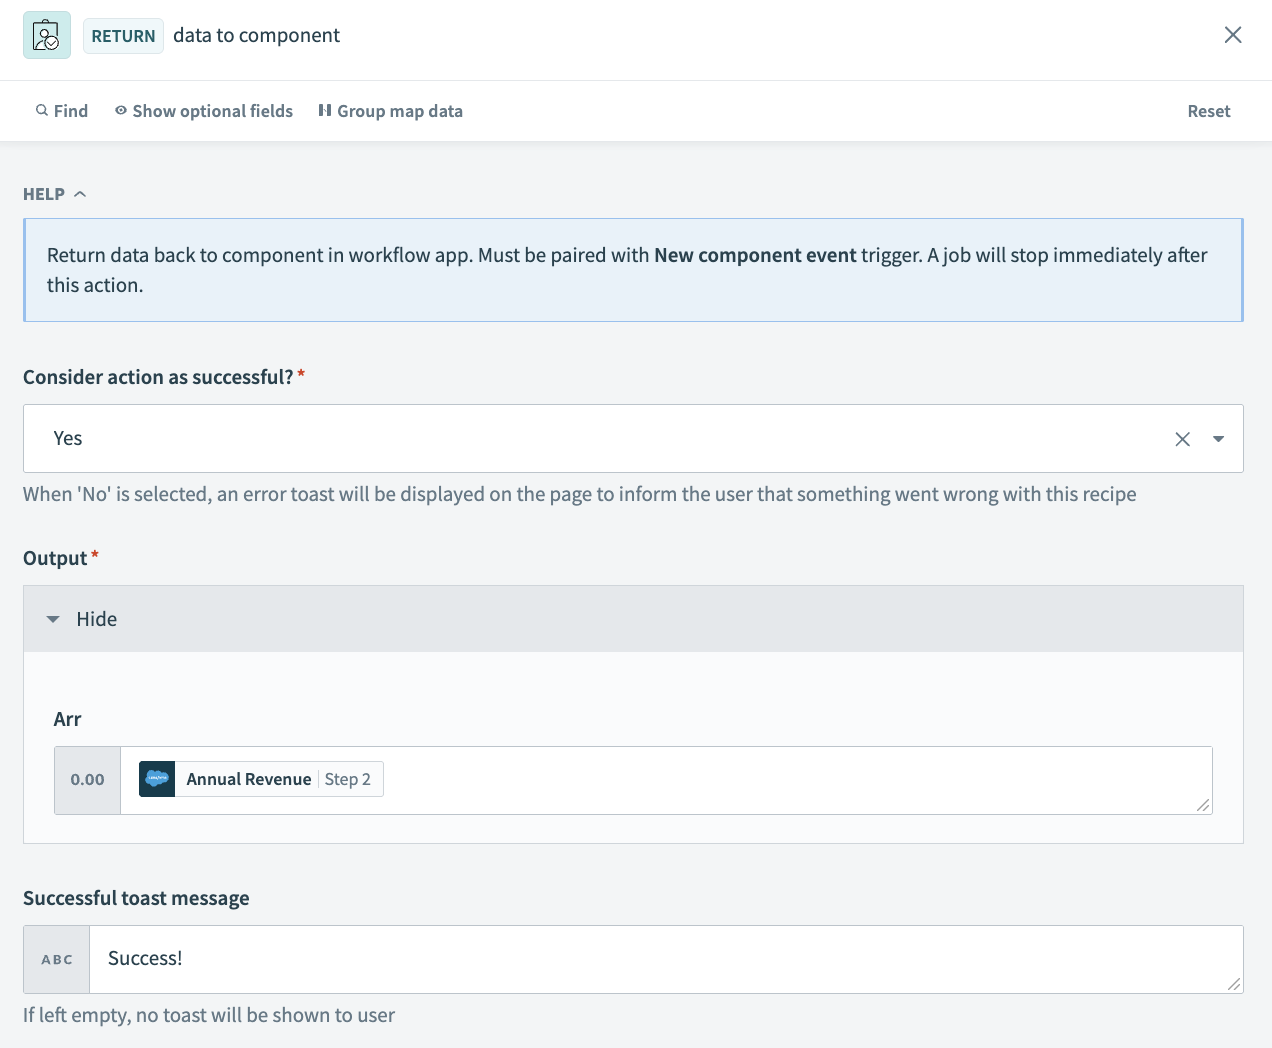Click the 0.00 number type indicator

click(x=86, y=779)
